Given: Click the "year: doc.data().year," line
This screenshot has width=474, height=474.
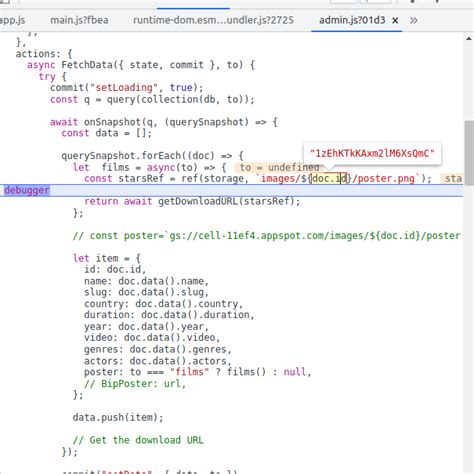Looking at the screenshot, I should point(146,327).
